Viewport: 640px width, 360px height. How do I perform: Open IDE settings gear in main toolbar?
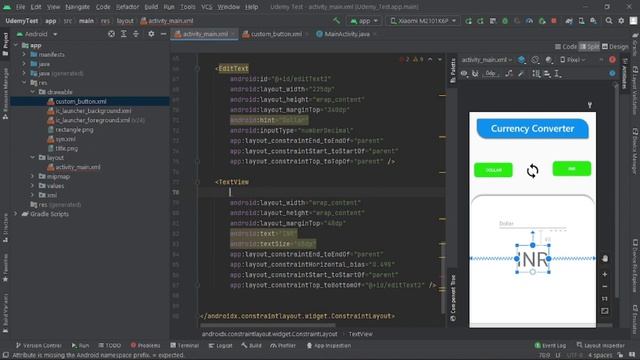tap(621, 21)
